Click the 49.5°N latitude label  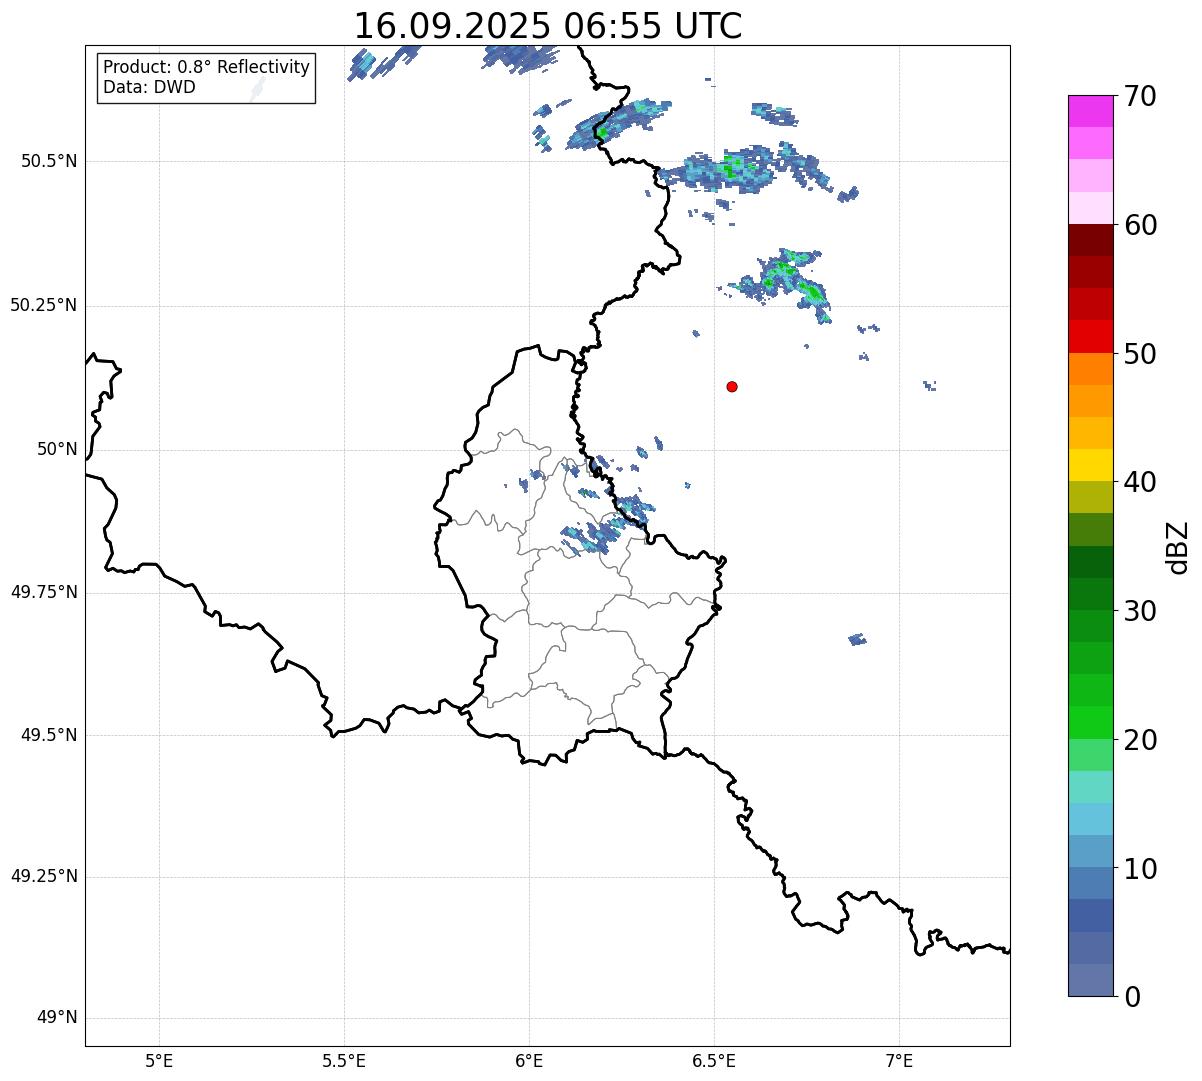point(49,735)
